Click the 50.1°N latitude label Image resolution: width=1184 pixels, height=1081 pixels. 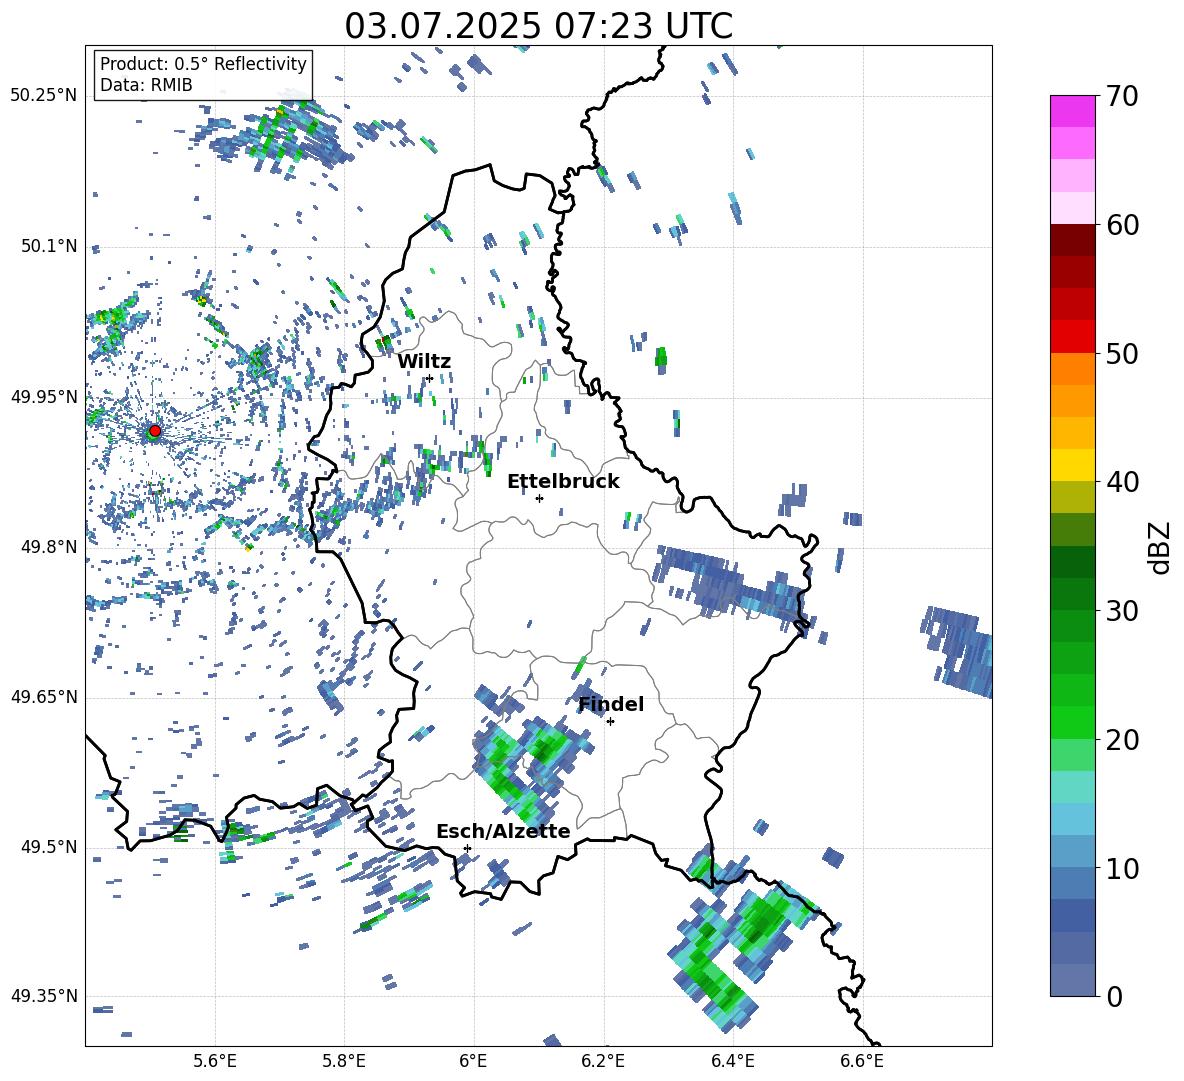[x=48, y=246]
